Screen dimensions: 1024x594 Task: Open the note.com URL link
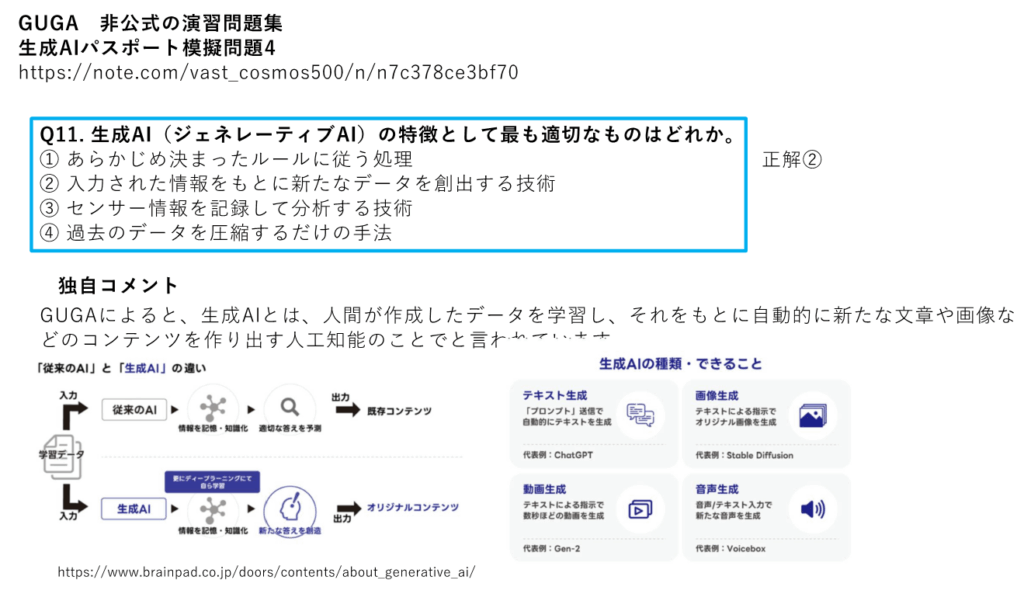[x=268, y=72]
